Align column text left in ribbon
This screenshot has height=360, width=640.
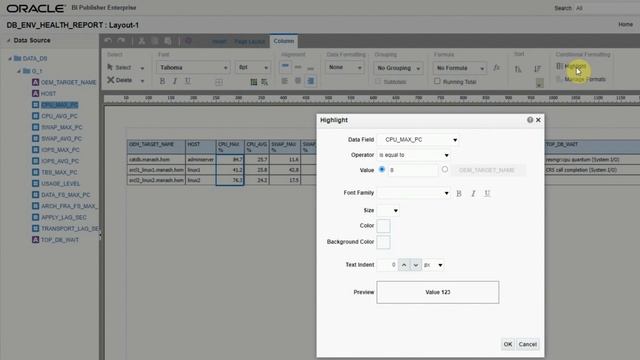click(285, 81)
